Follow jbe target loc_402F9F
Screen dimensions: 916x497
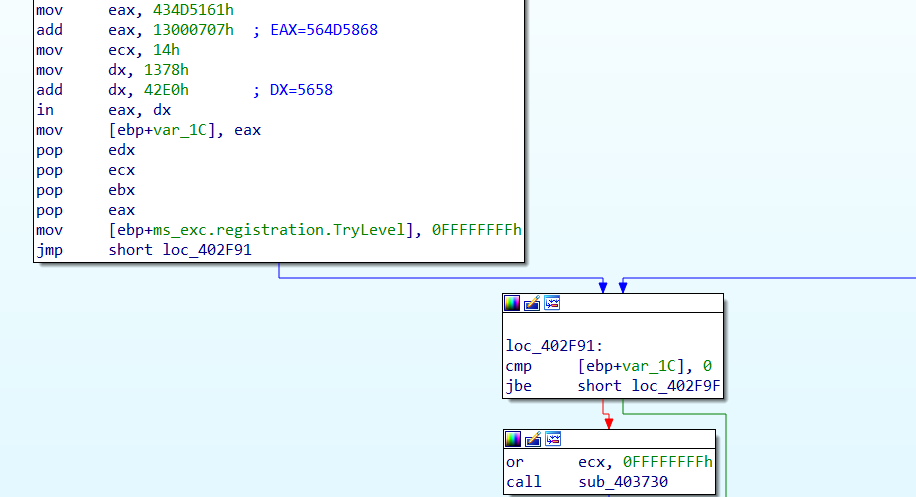[676, 385]
